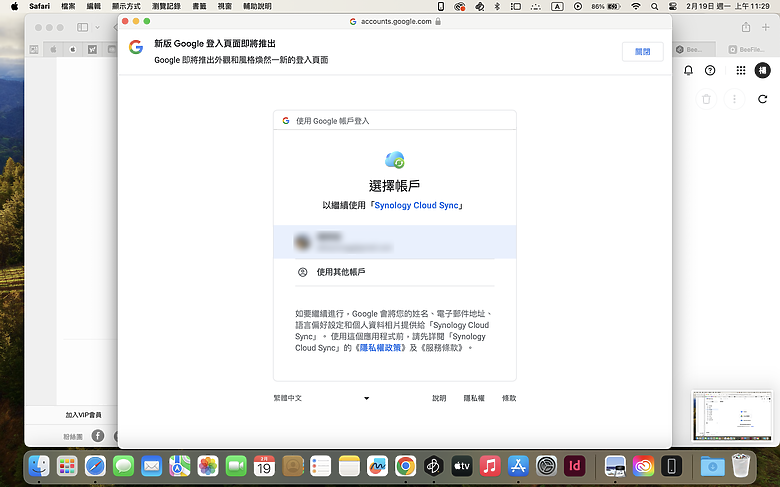Open Spotlight search magnifier icon
This screenshot has height=487, width=780.
[655, 6]
